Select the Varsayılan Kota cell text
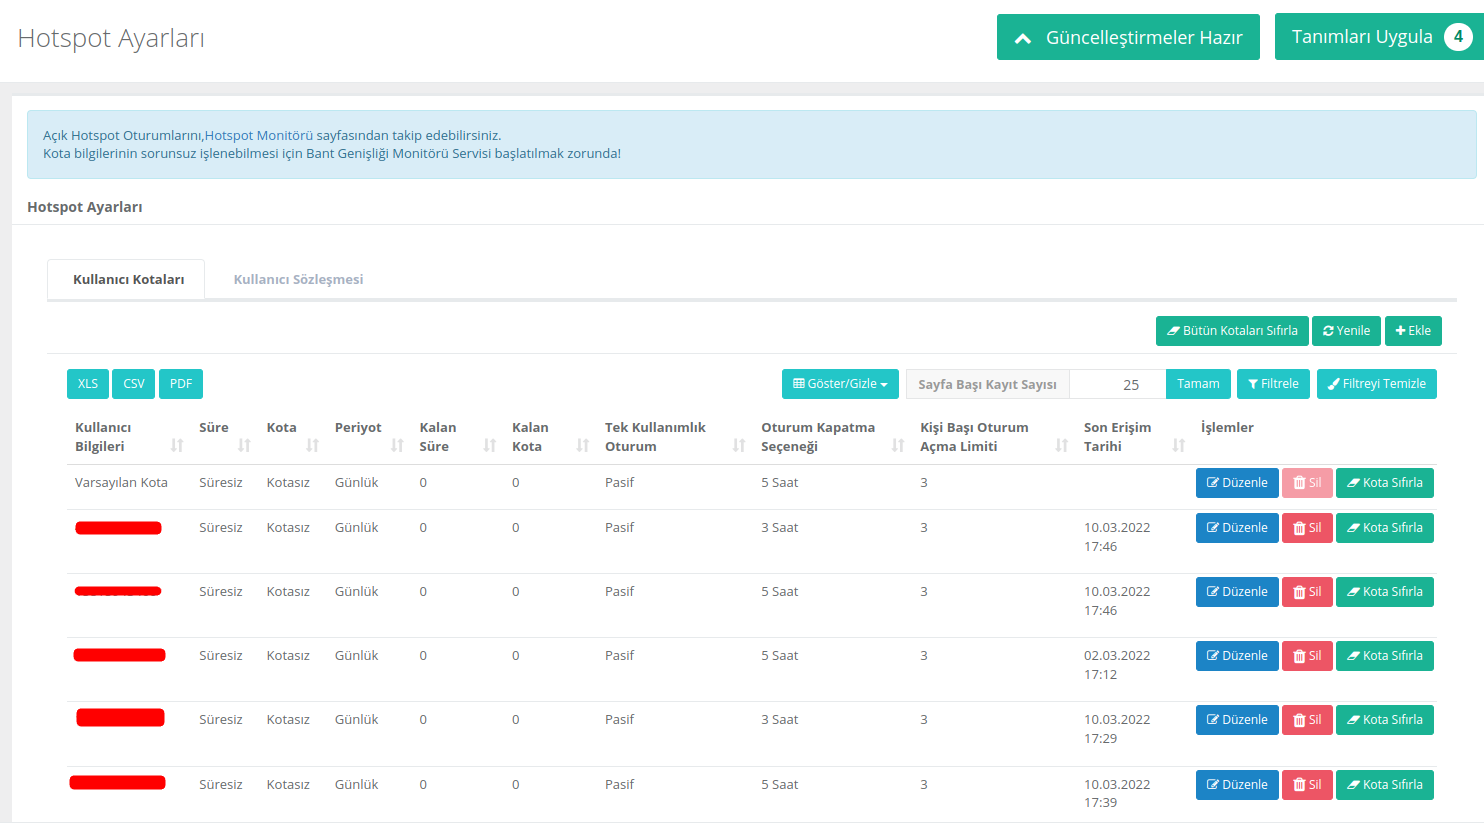 pyautogui.click(x=121, y=483)
